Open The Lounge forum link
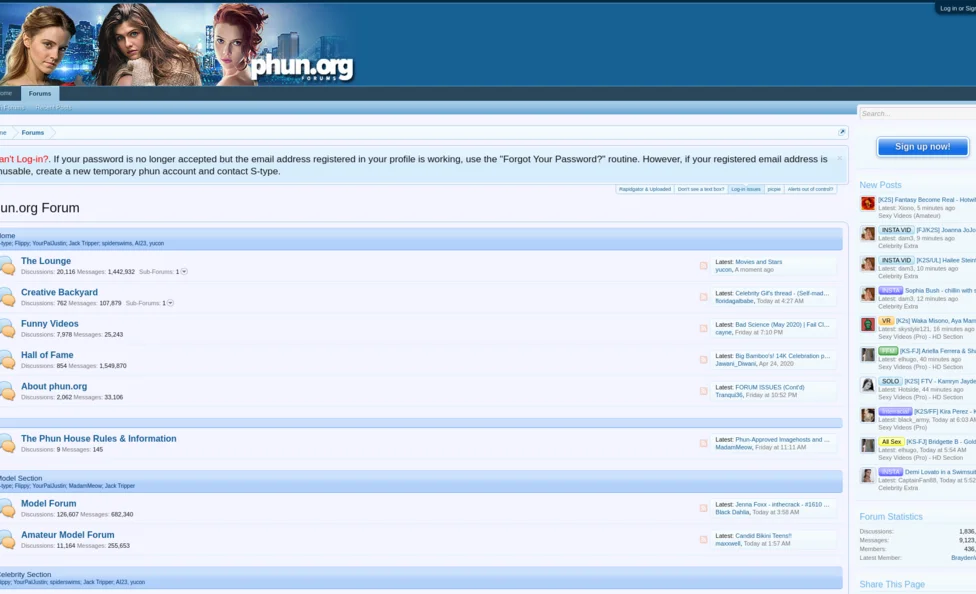The image size is (976, 594). pos(46,261)
